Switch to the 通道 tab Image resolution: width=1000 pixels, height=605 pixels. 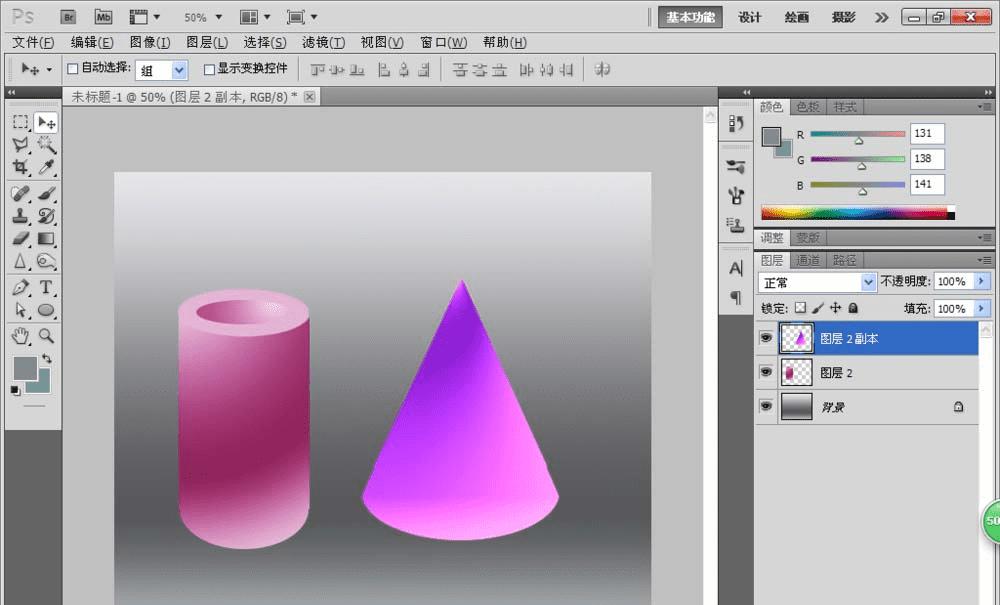(x=808, y=260)
